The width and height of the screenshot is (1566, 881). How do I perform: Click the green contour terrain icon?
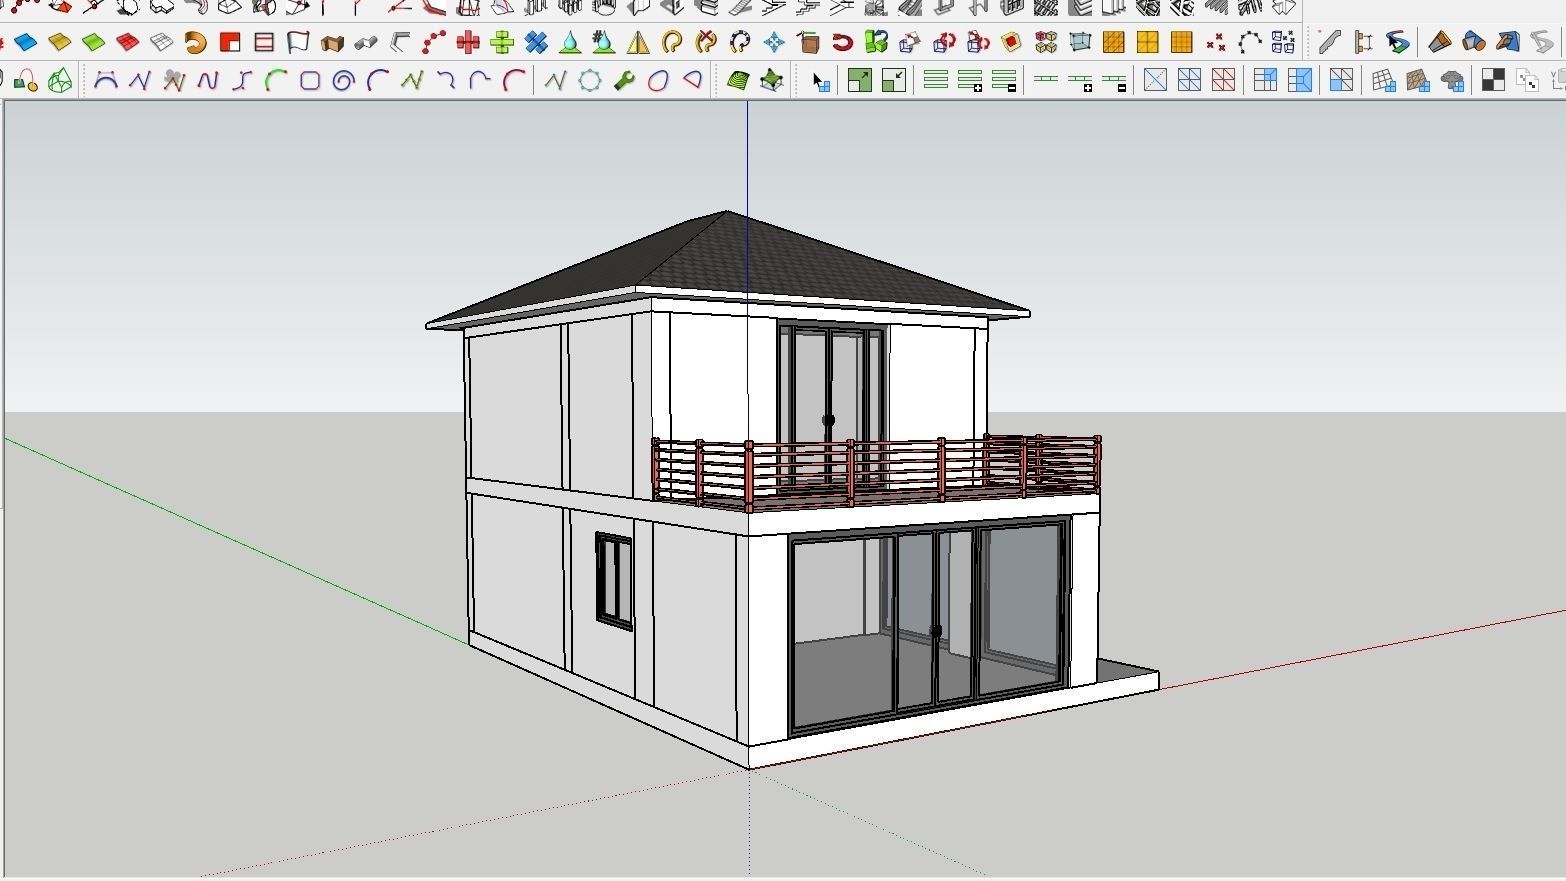pyautogui.click(x=738, y=80)
